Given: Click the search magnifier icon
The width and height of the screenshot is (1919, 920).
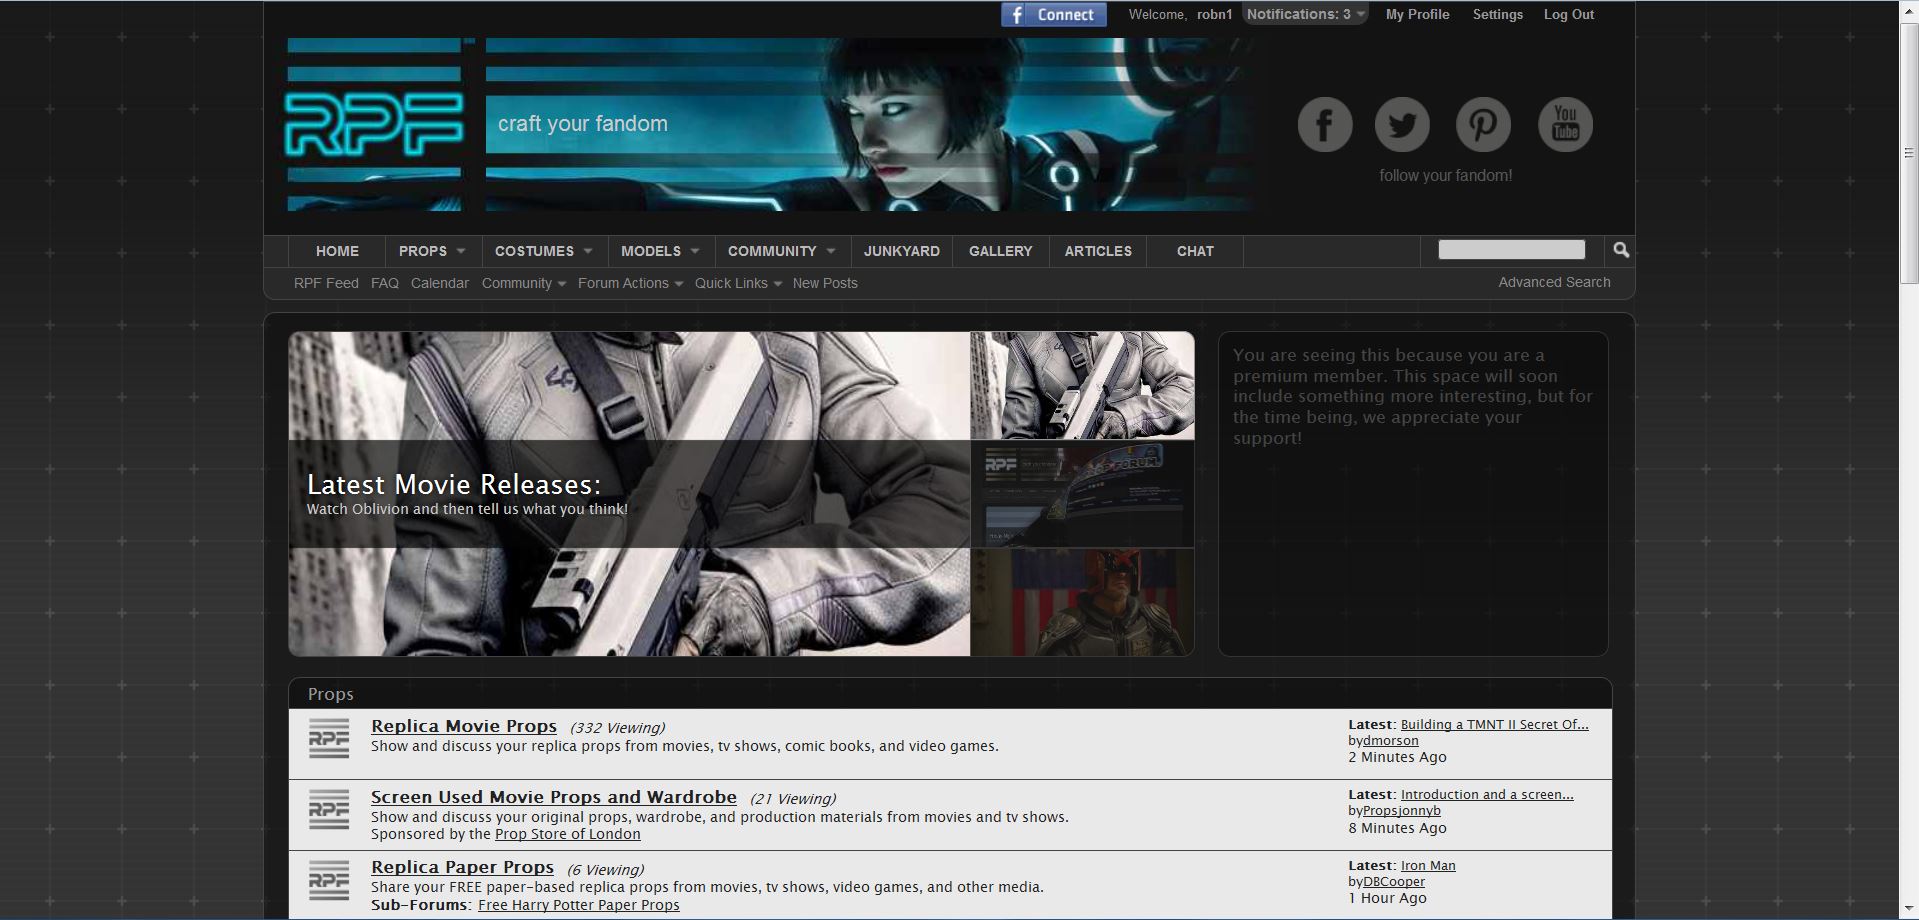Looking at the screenshot, I should [1621, 250].
